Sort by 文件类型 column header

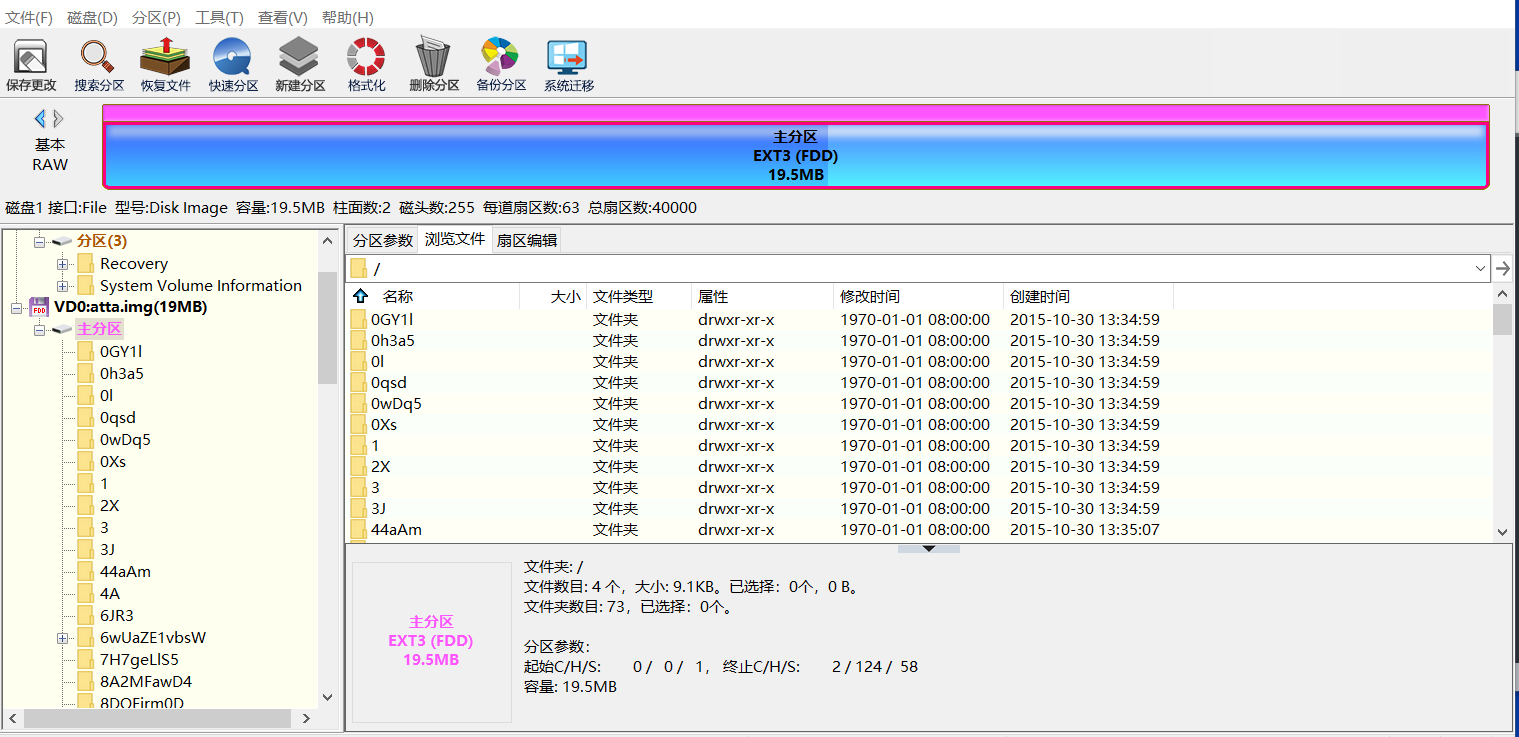tap(638, 296)
